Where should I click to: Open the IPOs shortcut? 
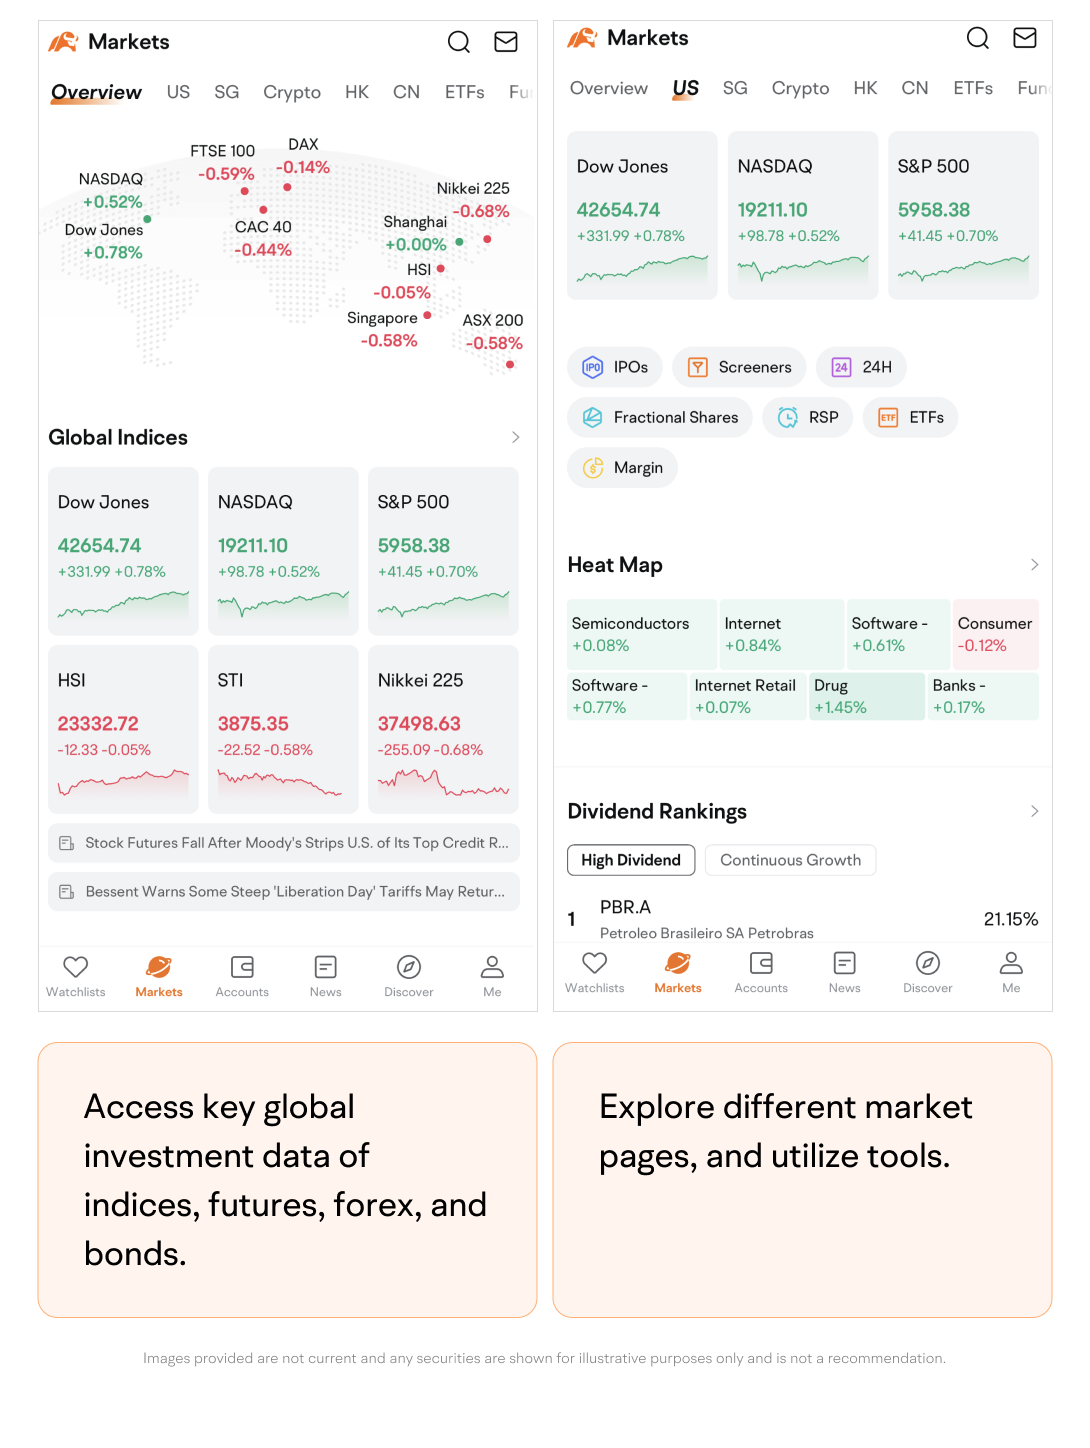pos(615,367)
